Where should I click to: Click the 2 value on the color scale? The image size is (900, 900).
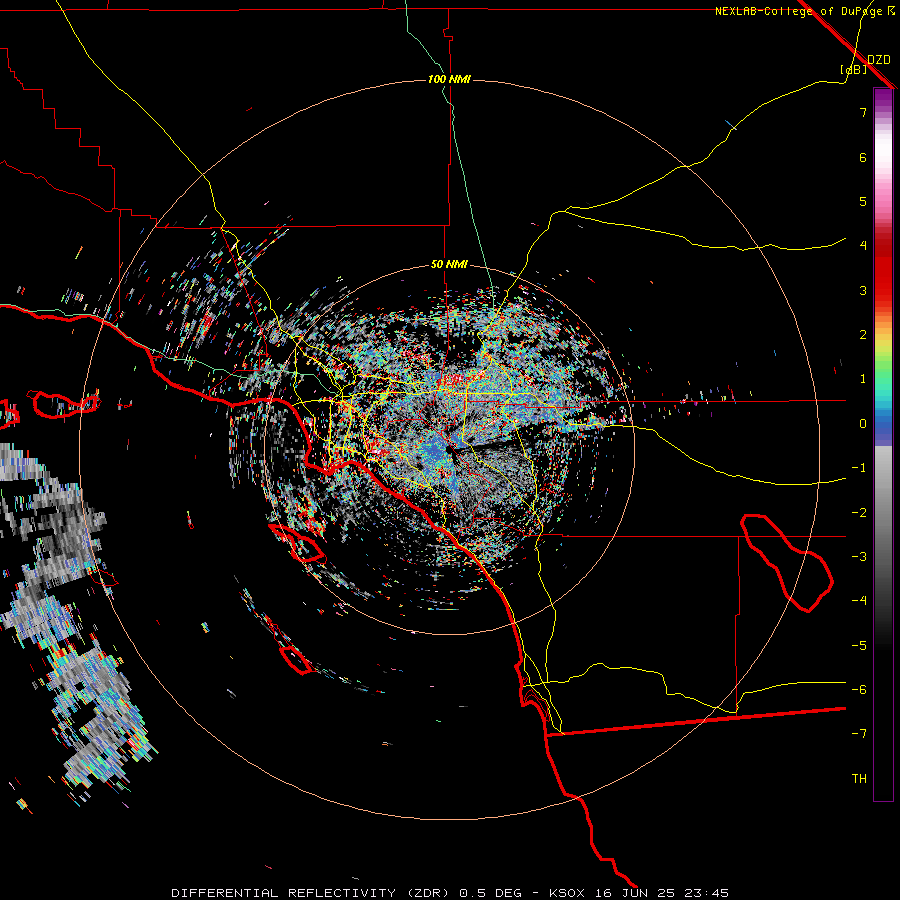863,335
